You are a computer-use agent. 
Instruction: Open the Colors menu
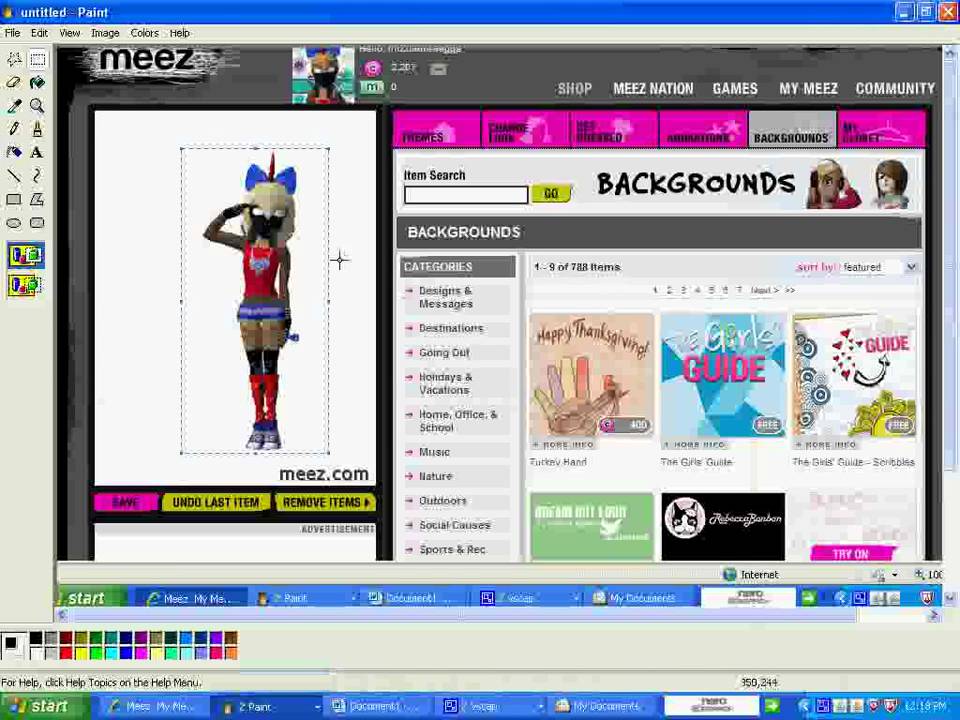(144, 33)
